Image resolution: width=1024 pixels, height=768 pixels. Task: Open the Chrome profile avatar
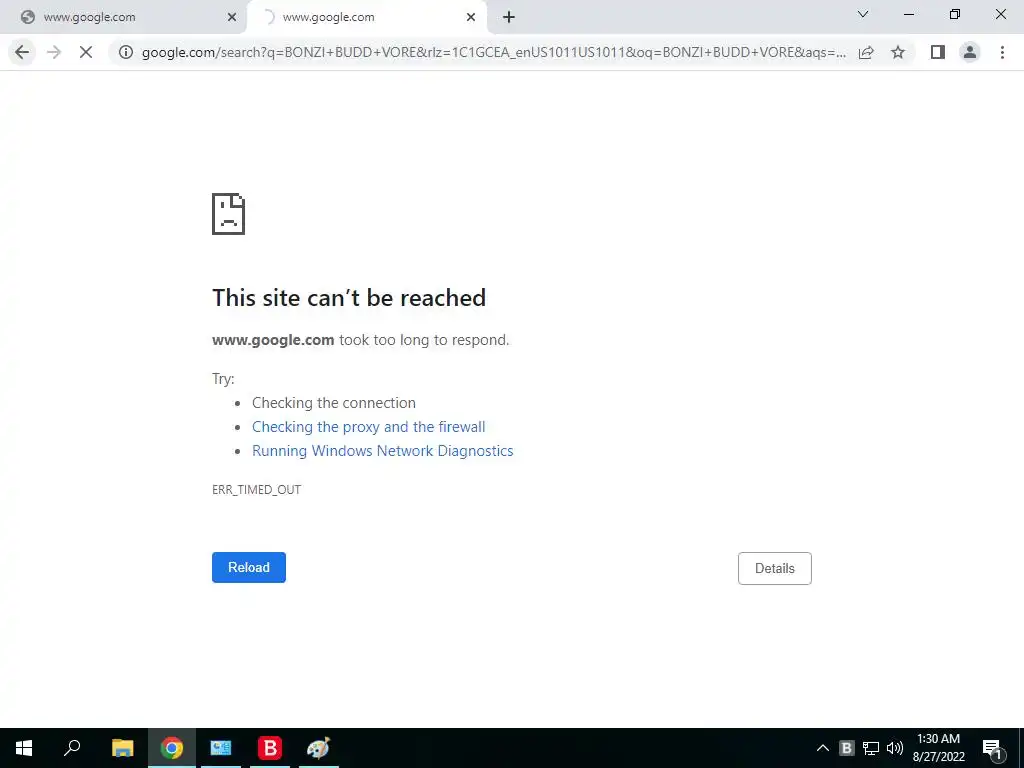[x=970, y=52]
